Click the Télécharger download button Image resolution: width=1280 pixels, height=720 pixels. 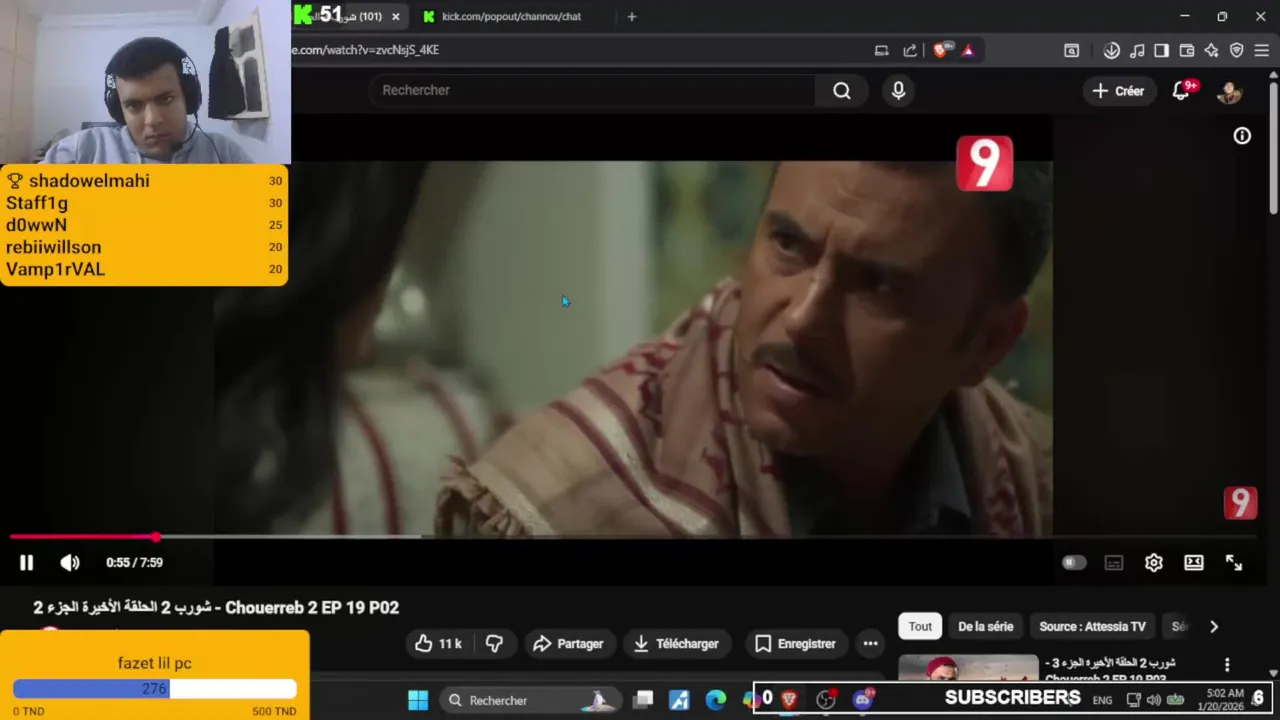point(676,644)
